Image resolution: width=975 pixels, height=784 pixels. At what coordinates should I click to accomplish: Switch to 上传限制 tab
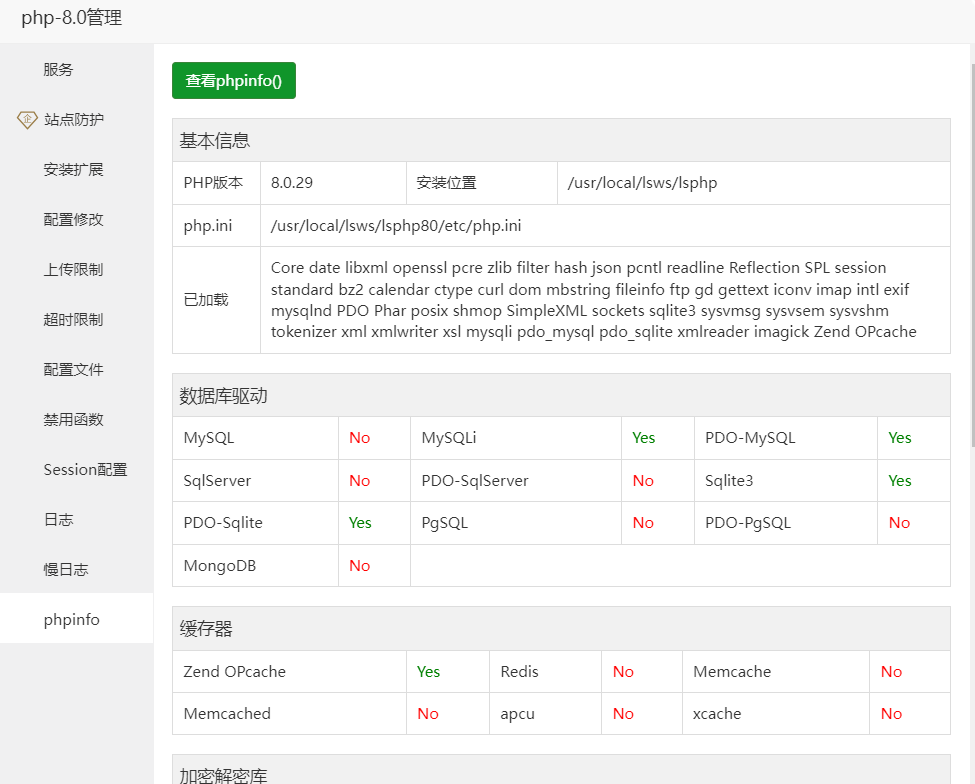point(73,270)
